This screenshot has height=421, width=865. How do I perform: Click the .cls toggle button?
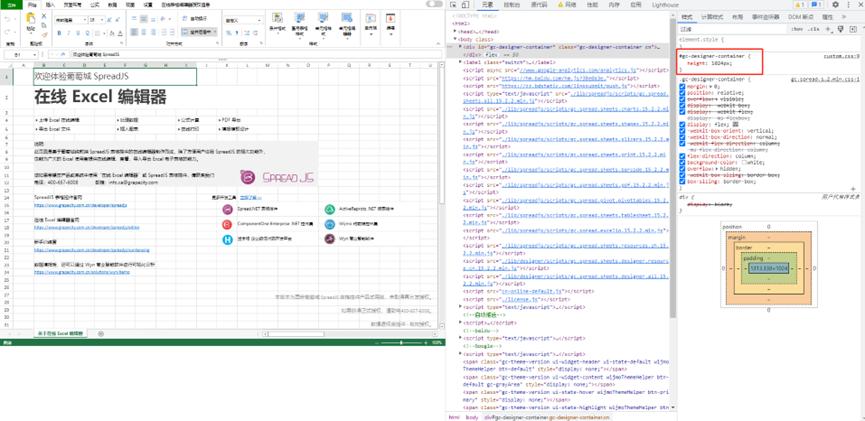click(813, 29)
